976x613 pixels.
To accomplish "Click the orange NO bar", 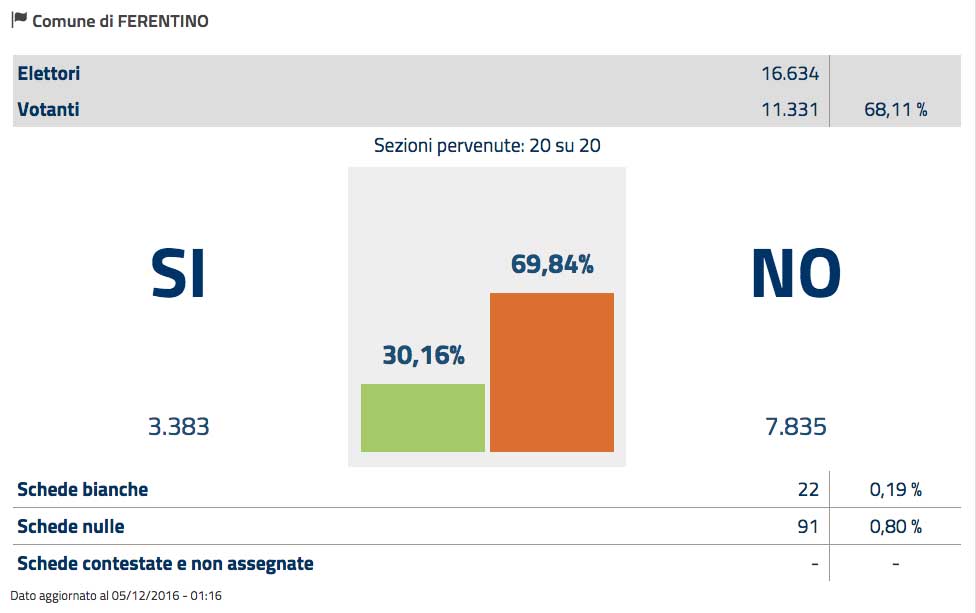I will [x=551, y=372].
